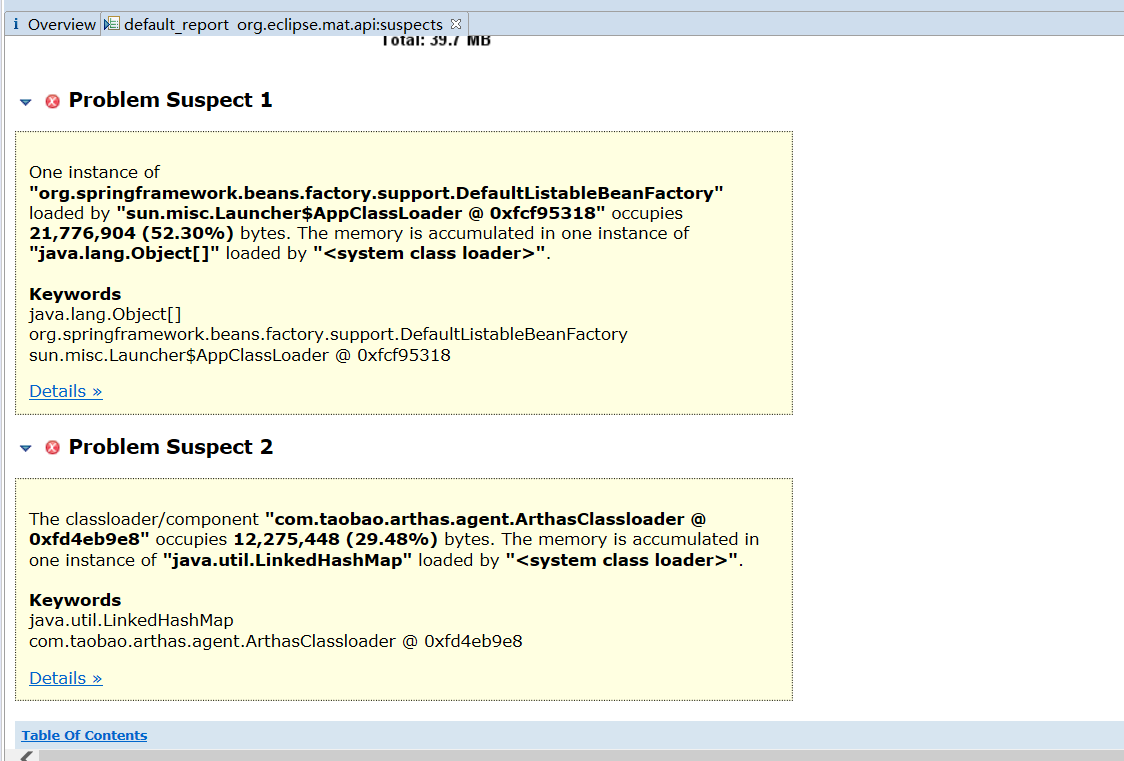Click the horizontal scrollbar left arrow
Viewport: 1124px width, 761px height.
27,756
